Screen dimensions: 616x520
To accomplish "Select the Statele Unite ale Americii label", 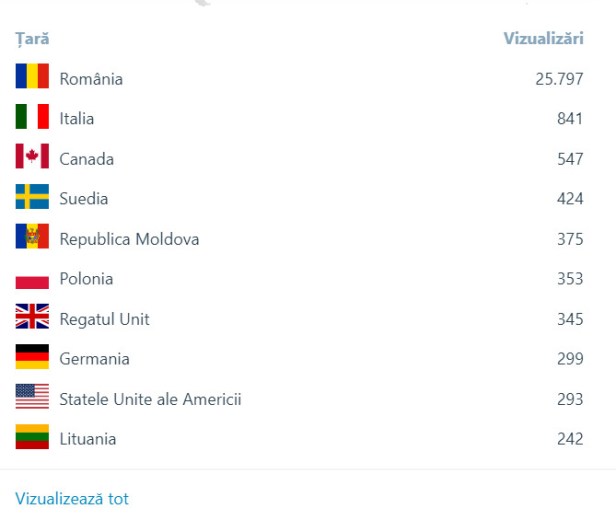I will click(150, 399).
